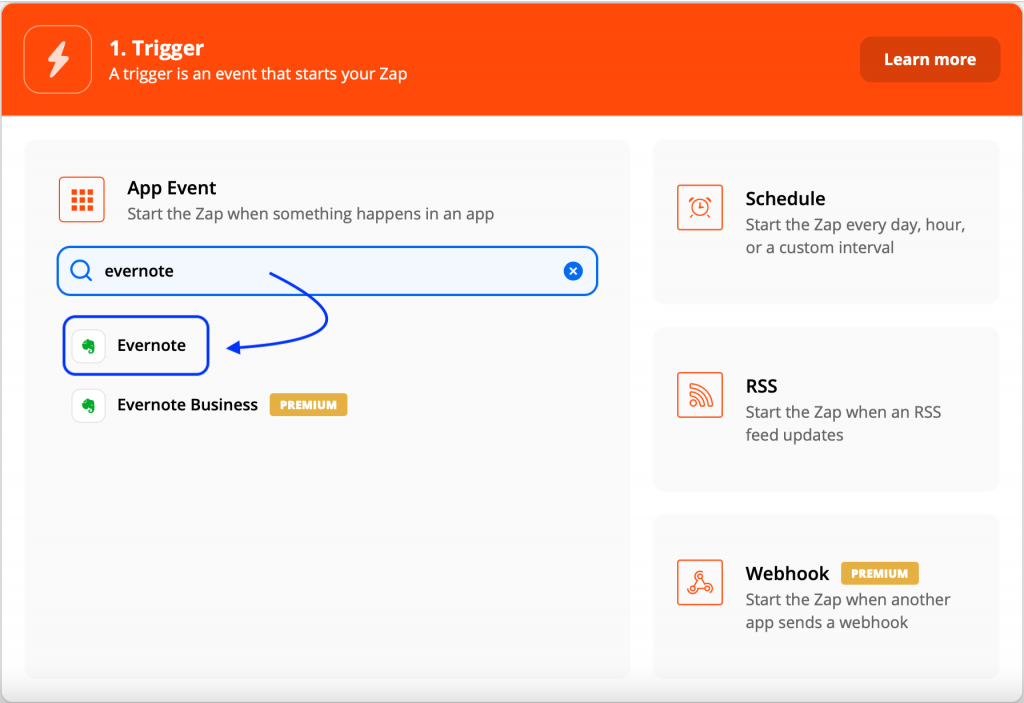Select the Webhook trigger option
This screenshot has height=703, width=1024.
pos(826,597)
